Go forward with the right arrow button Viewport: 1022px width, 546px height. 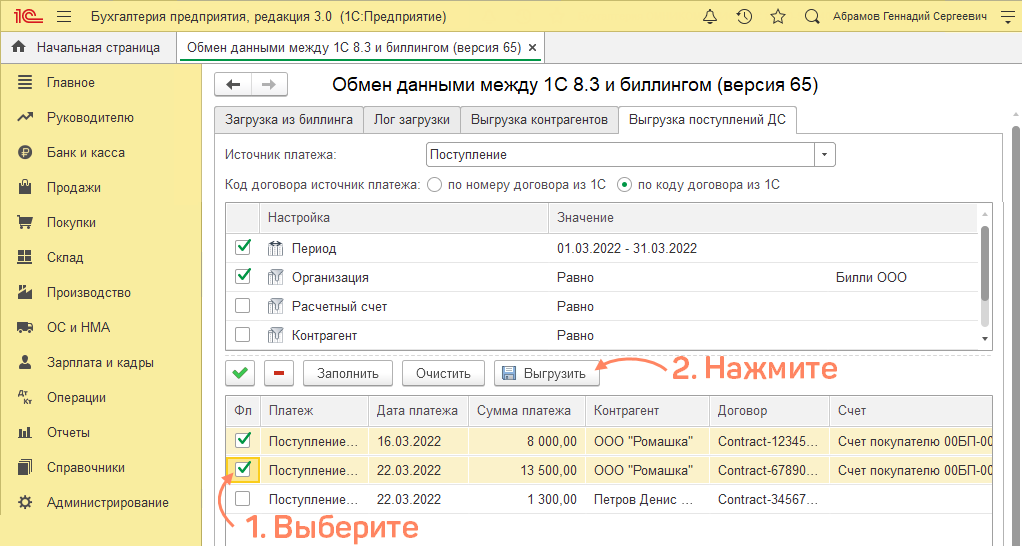[x=269, y=84]
